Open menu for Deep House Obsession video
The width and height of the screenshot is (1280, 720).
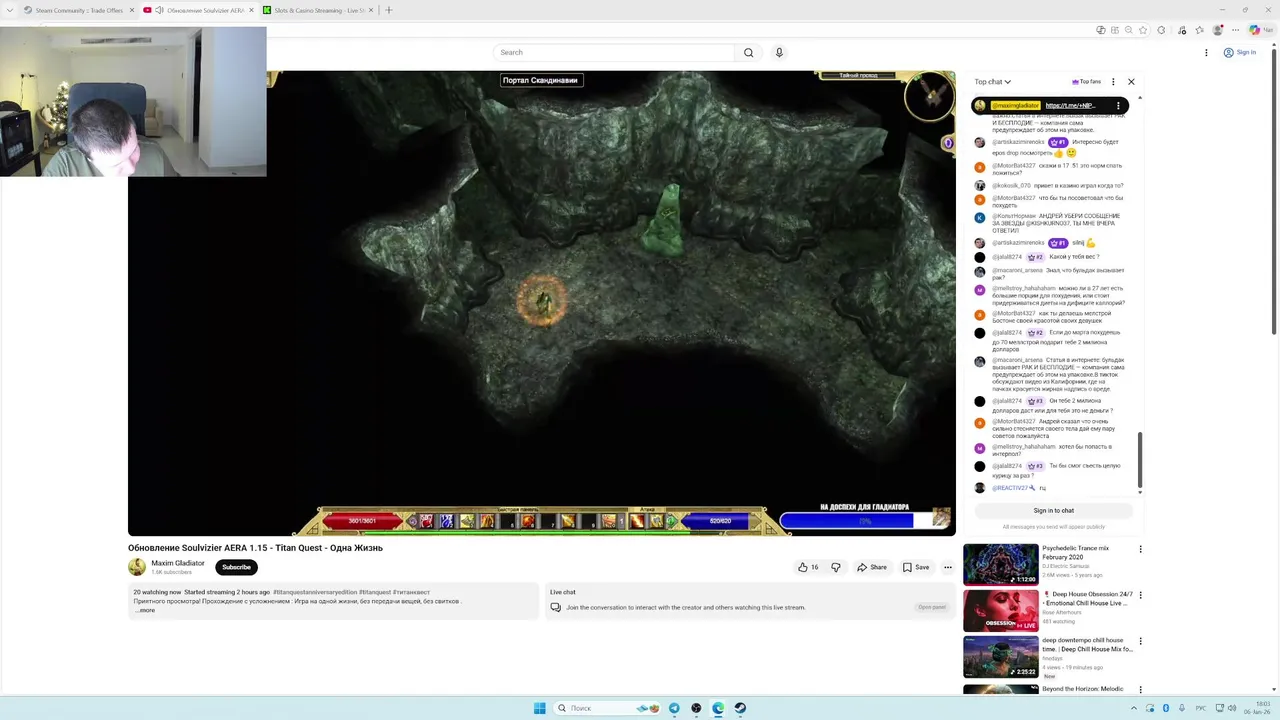(1140, 595)
